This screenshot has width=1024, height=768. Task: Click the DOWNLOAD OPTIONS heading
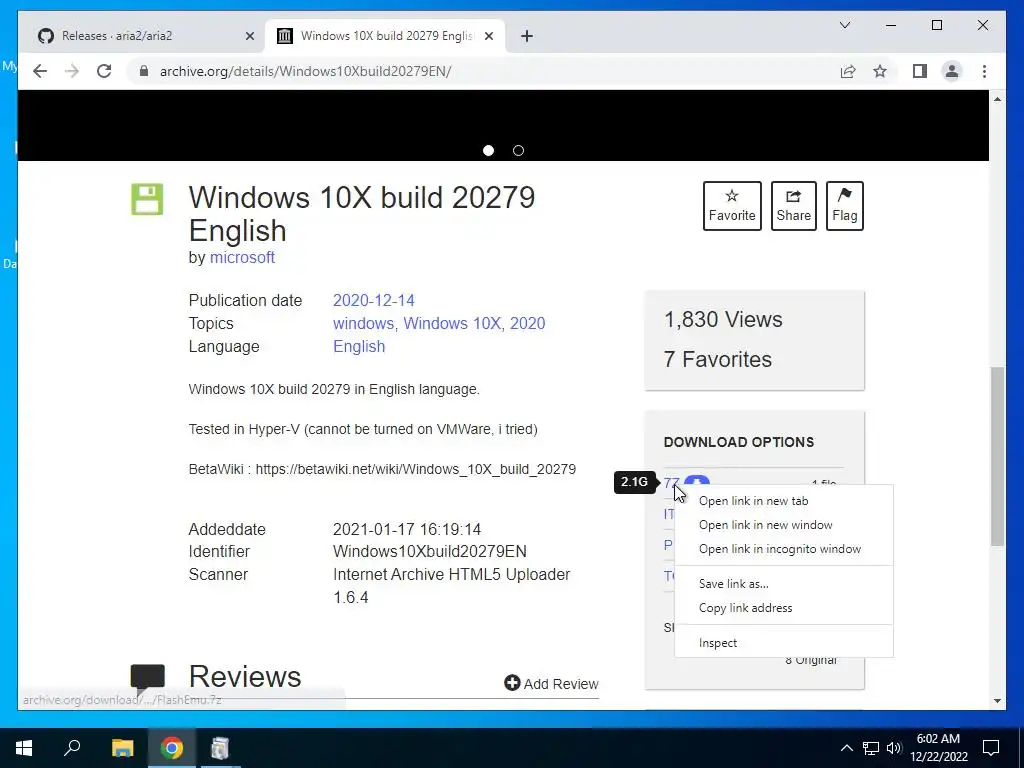(739, 442)
